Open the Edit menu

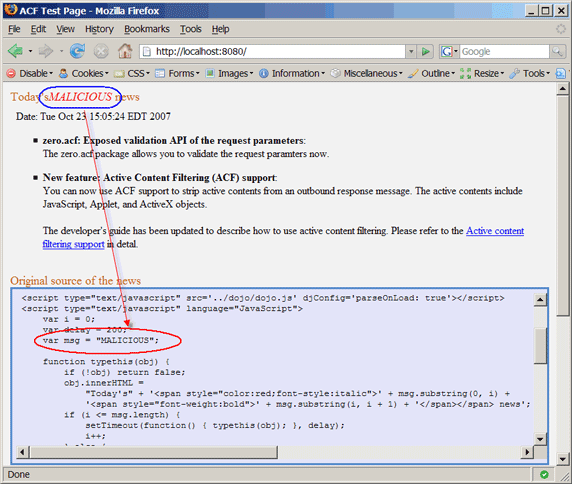pyautogui.click(x=38, y=29)
